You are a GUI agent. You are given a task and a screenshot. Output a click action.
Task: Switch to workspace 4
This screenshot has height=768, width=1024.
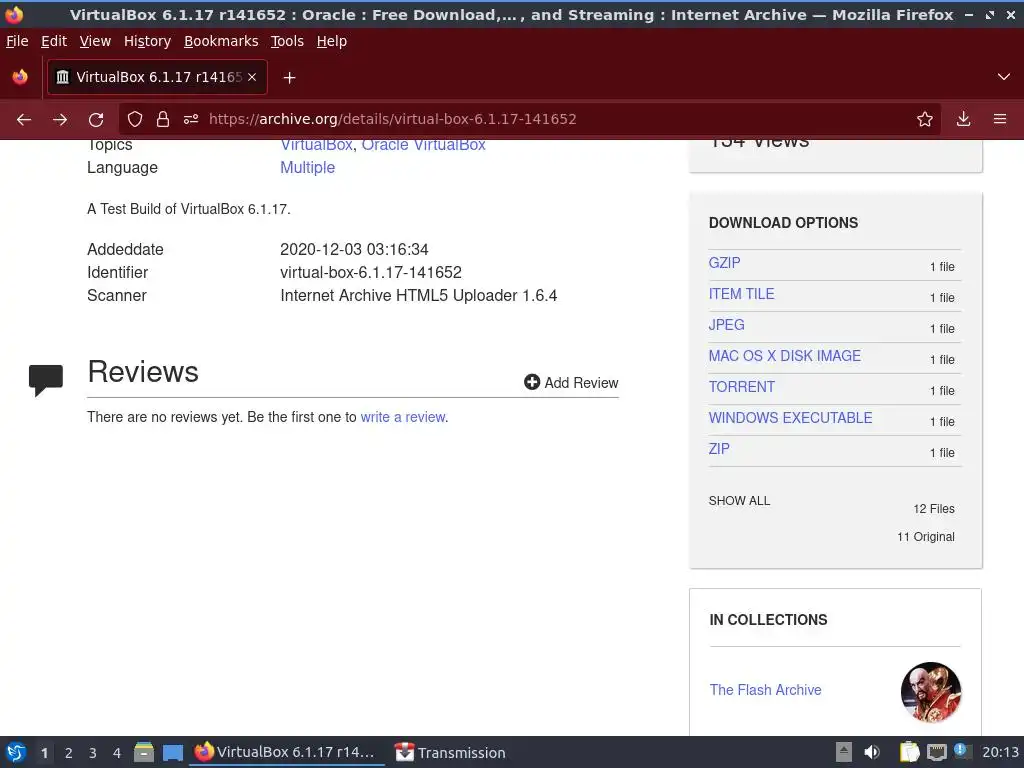(x=117, y=753)
